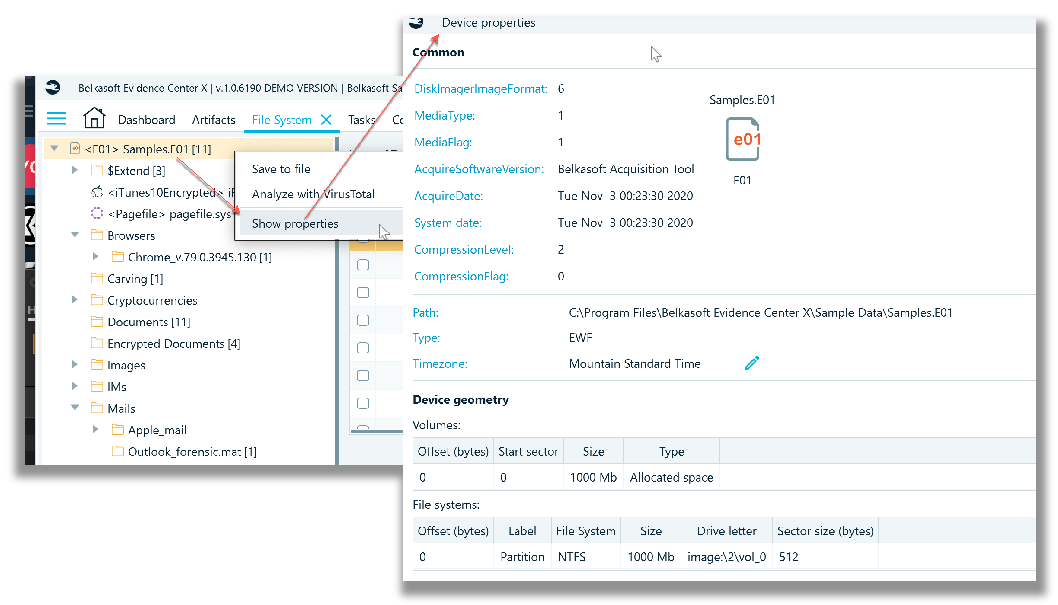Click the $Extend folder icon
The image size is (1058, 605).
point(97,171)
